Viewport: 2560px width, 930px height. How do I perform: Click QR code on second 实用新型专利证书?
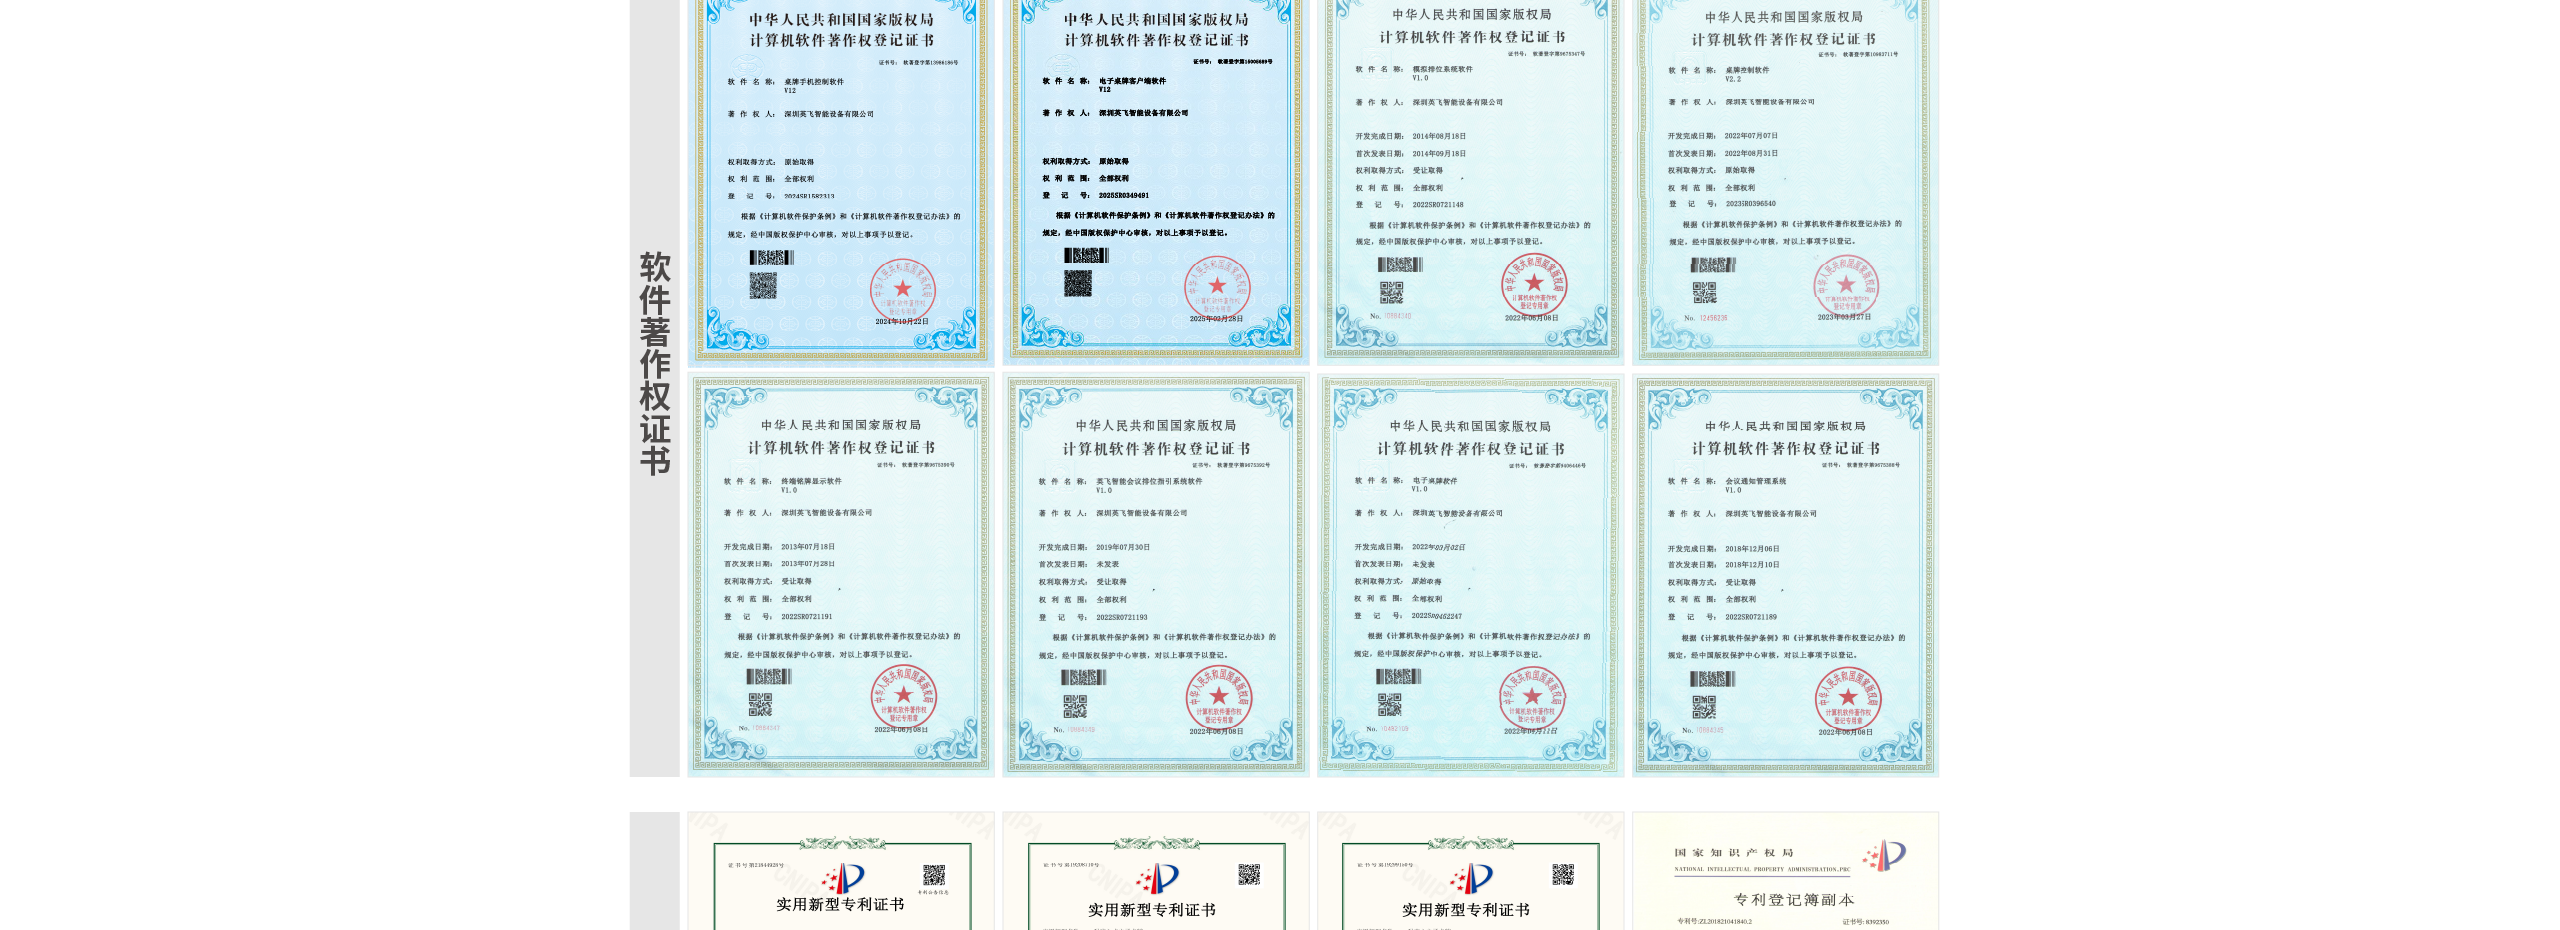click(1249, 875)
